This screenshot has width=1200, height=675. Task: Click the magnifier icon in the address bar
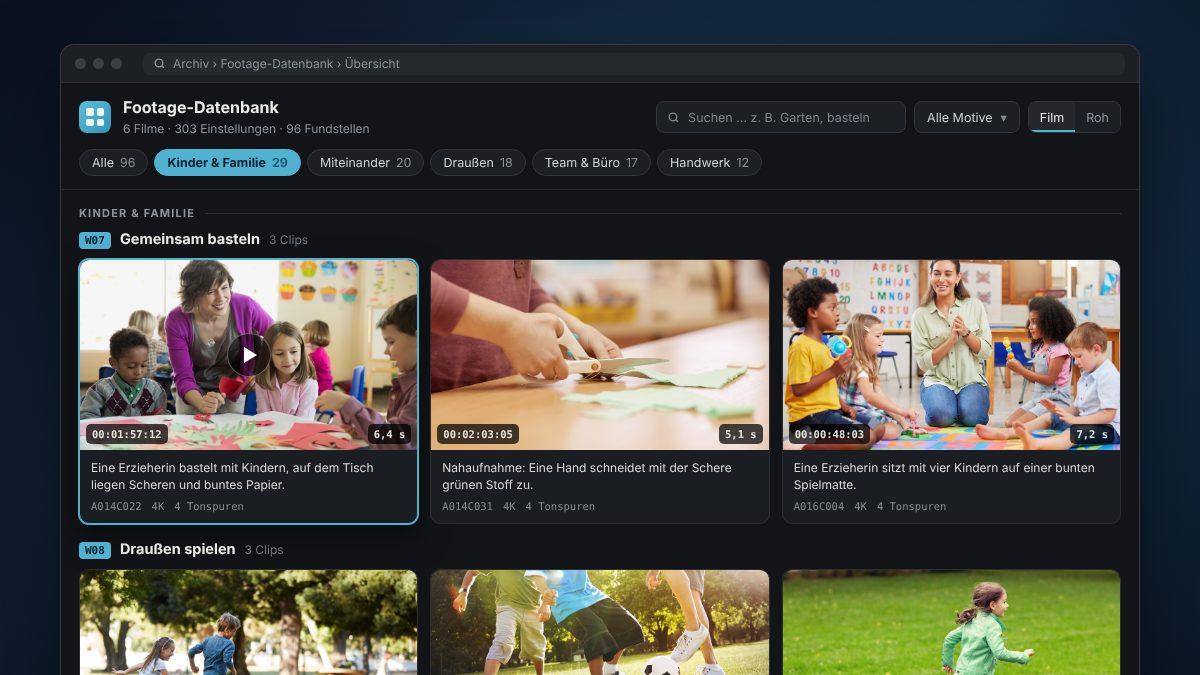tap(160, 63)
